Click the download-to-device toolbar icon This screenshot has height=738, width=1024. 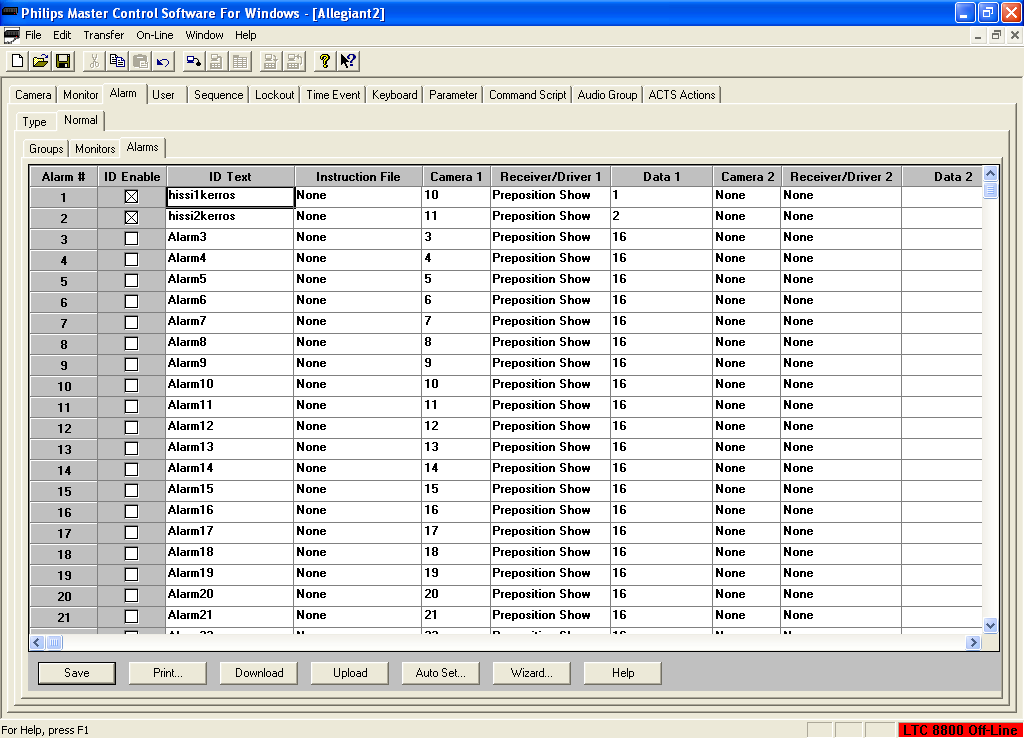click(x=270, y=61)
